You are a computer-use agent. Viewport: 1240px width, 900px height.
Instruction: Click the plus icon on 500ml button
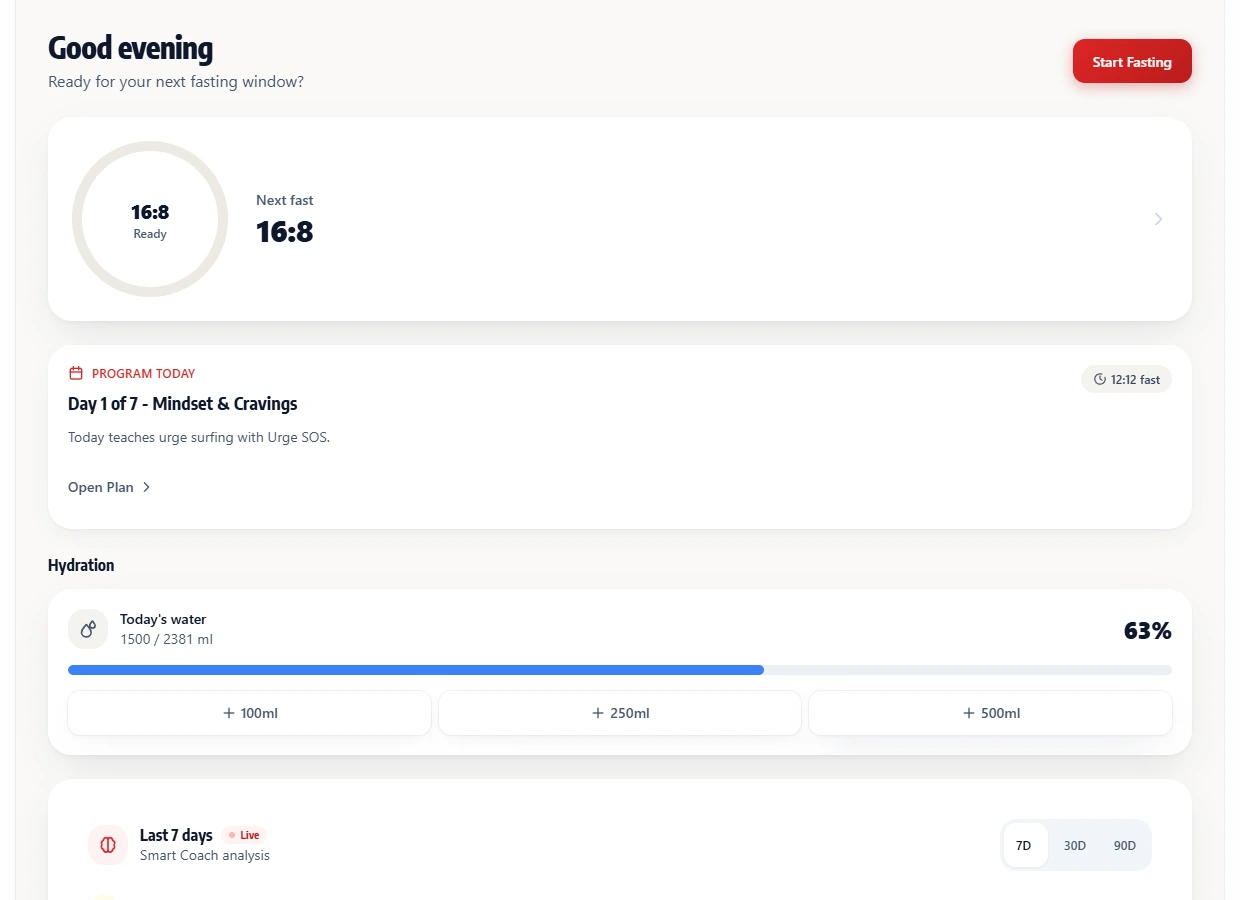coord(968,713)
